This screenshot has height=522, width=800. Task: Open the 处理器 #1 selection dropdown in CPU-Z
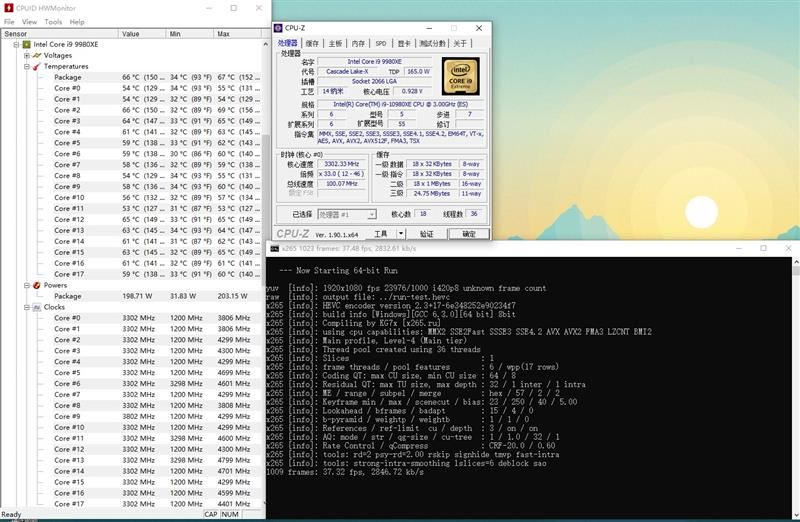[x=371, y=215]
